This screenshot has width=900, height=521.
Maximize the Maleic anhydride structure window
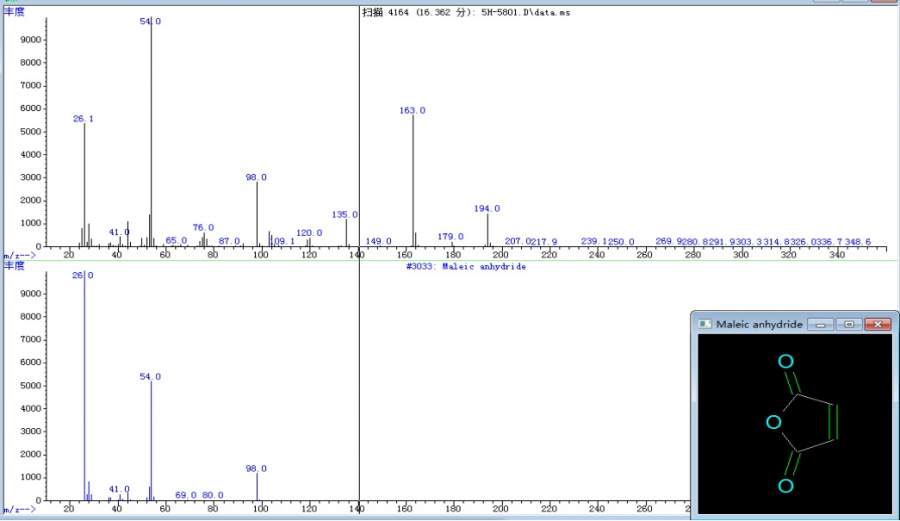click(849, 325)
